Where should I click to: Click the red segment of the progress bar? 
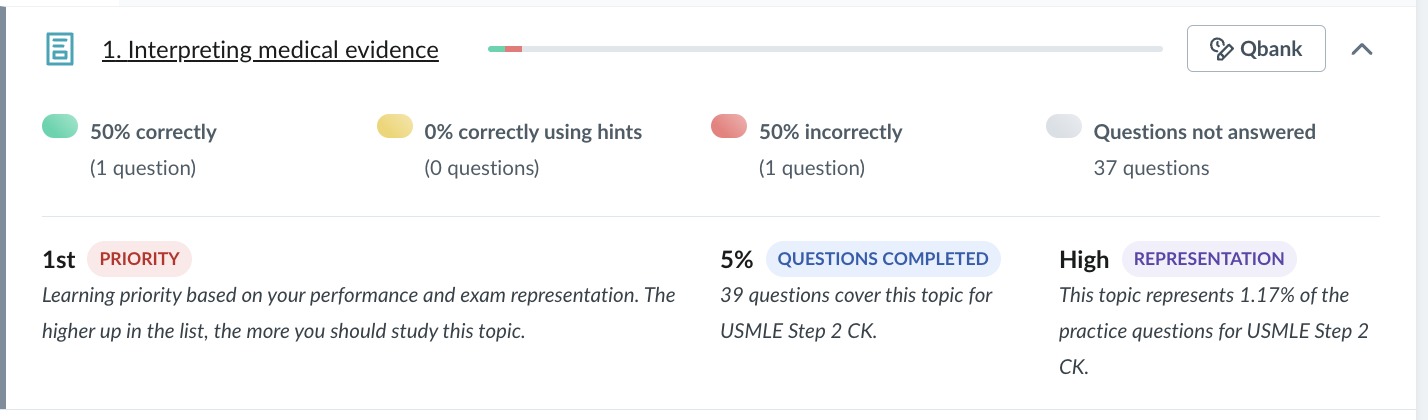(x=513, y=49)
